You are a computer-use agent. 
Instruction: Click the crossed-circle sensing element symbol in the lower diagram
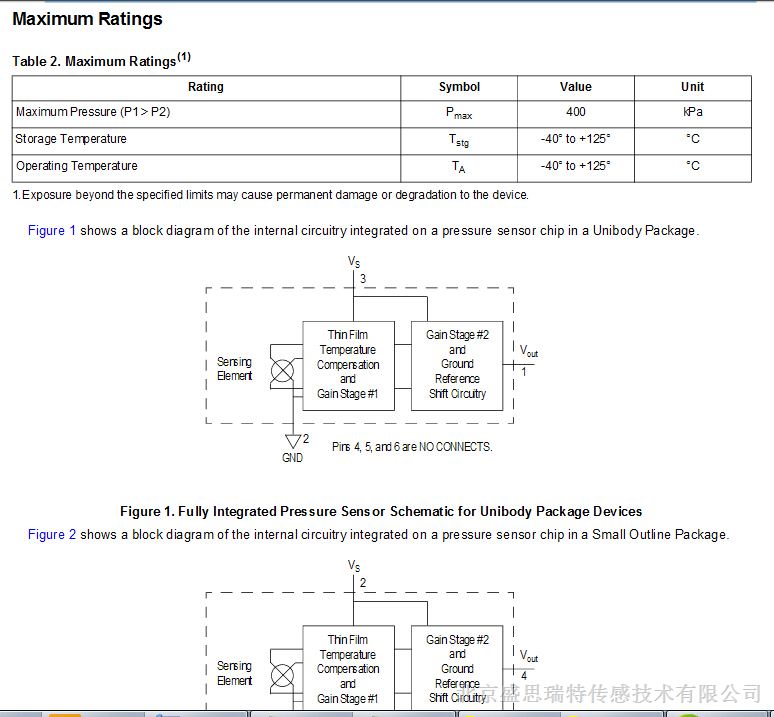click(x=282, y=676)
